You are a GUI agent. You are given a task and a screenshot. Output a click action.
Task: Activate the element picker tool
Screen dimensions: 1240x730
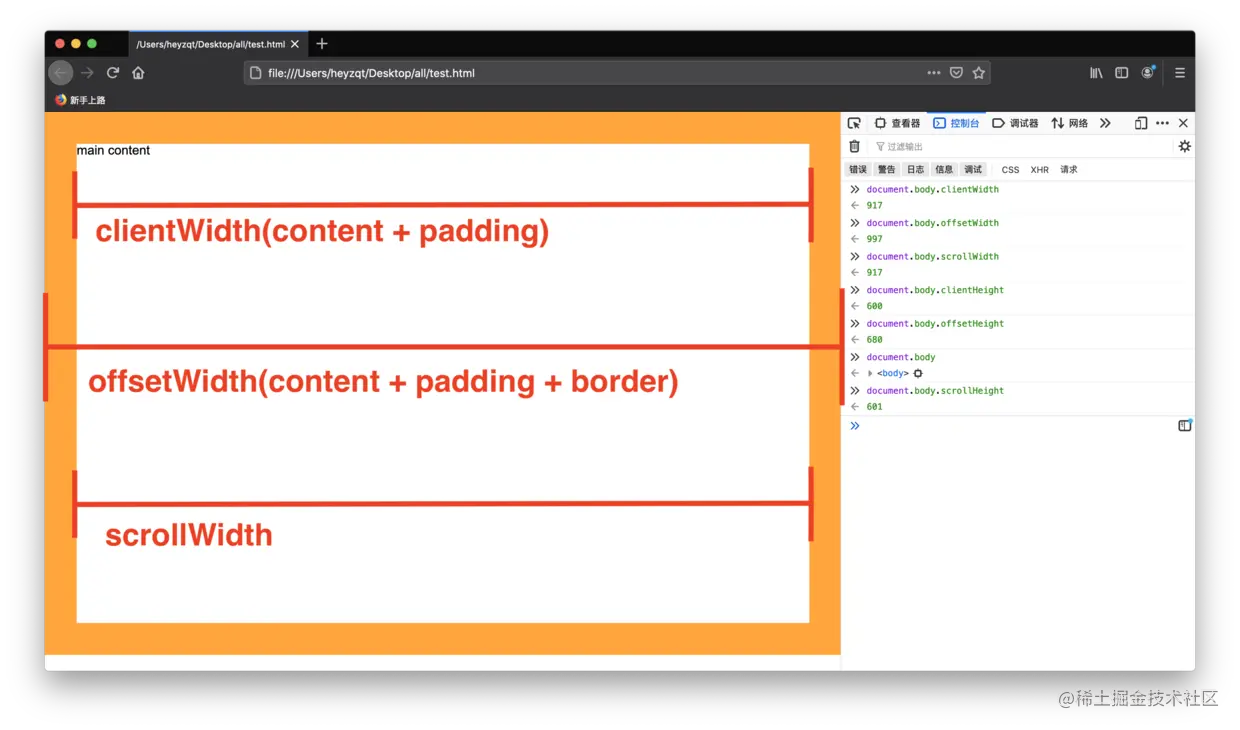tap(854, 123)
